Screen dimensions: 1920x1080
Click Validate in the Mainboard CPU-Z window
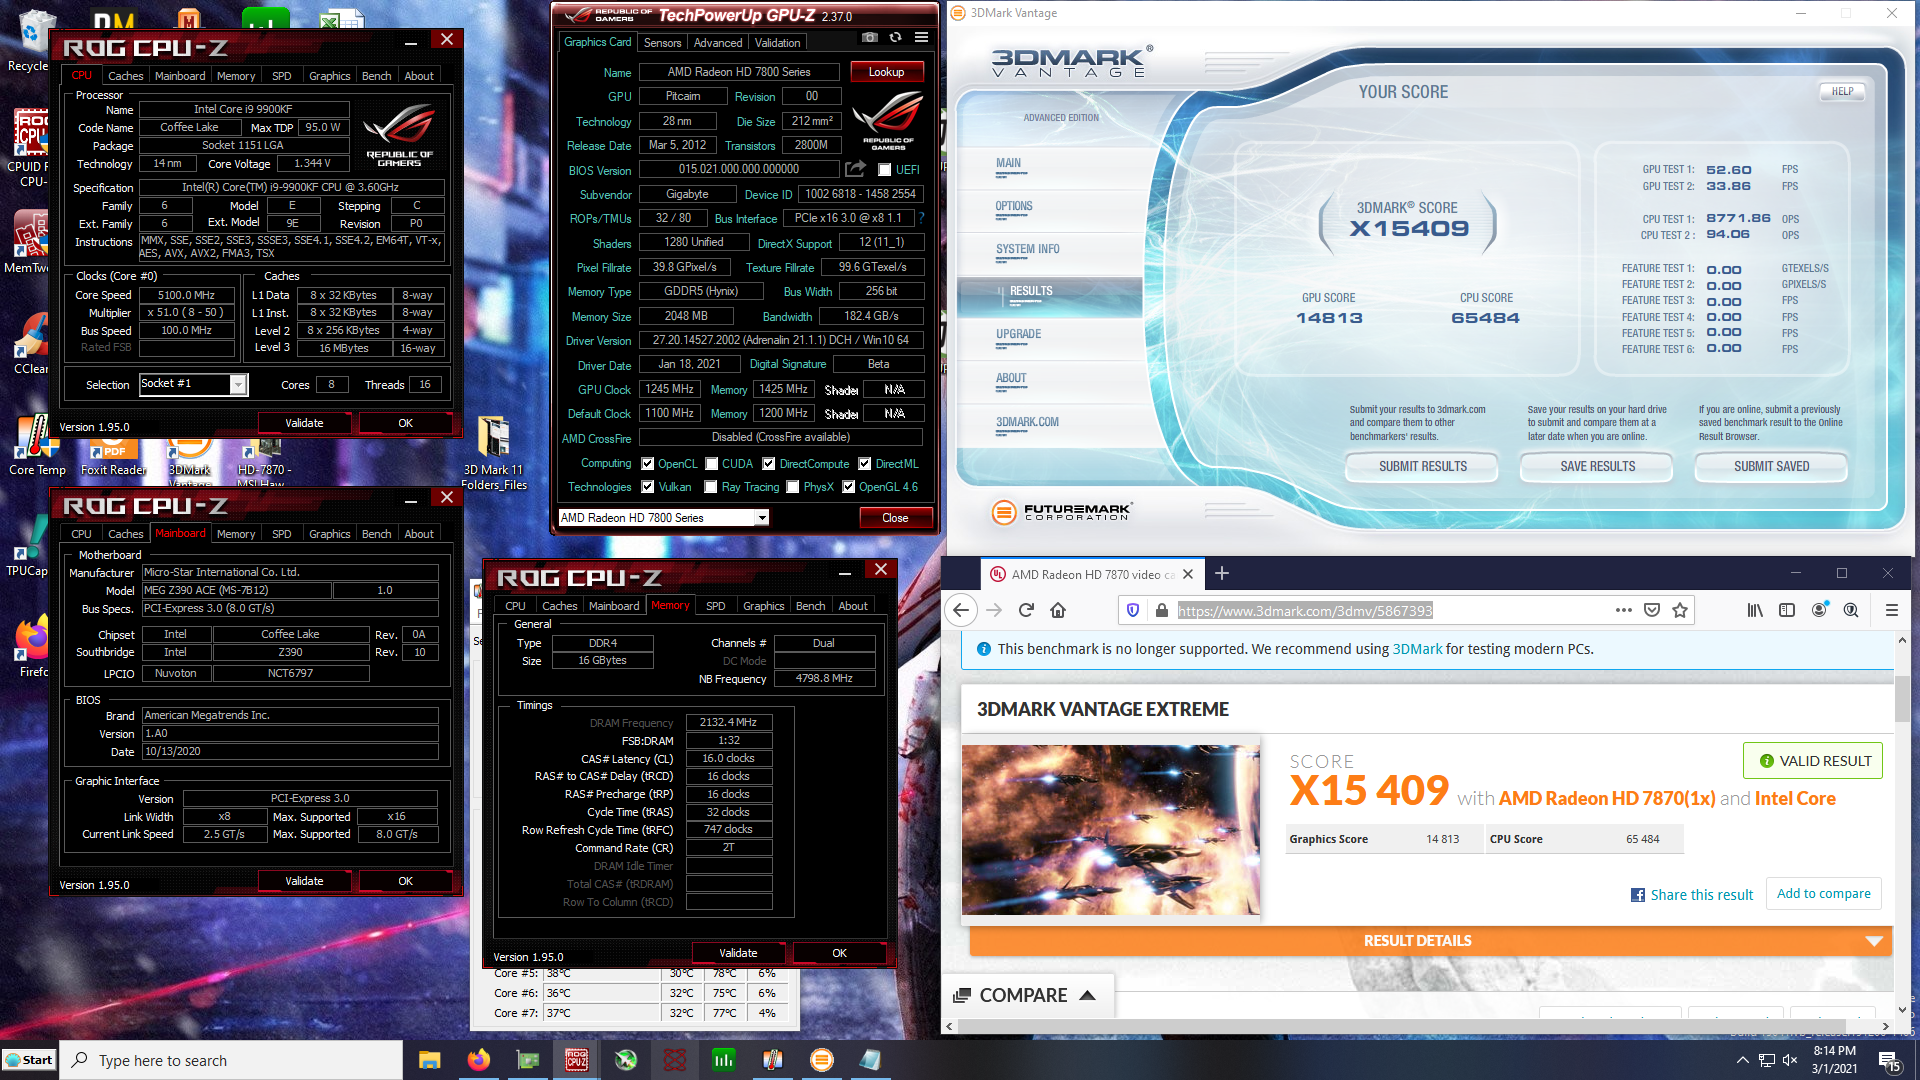pyautogui.click(x=304, y=881)
